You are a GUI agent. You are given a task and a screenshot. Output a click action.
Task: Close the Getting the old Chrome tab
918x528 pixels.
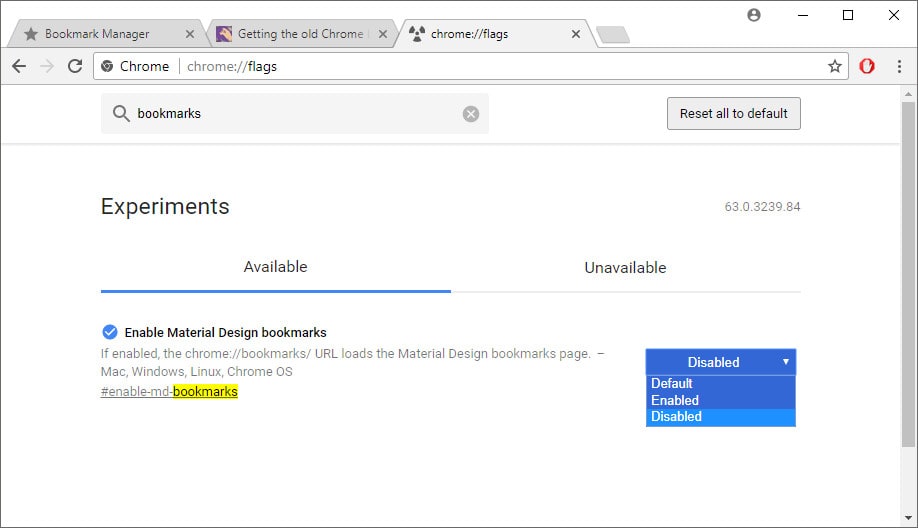[383, 34]
